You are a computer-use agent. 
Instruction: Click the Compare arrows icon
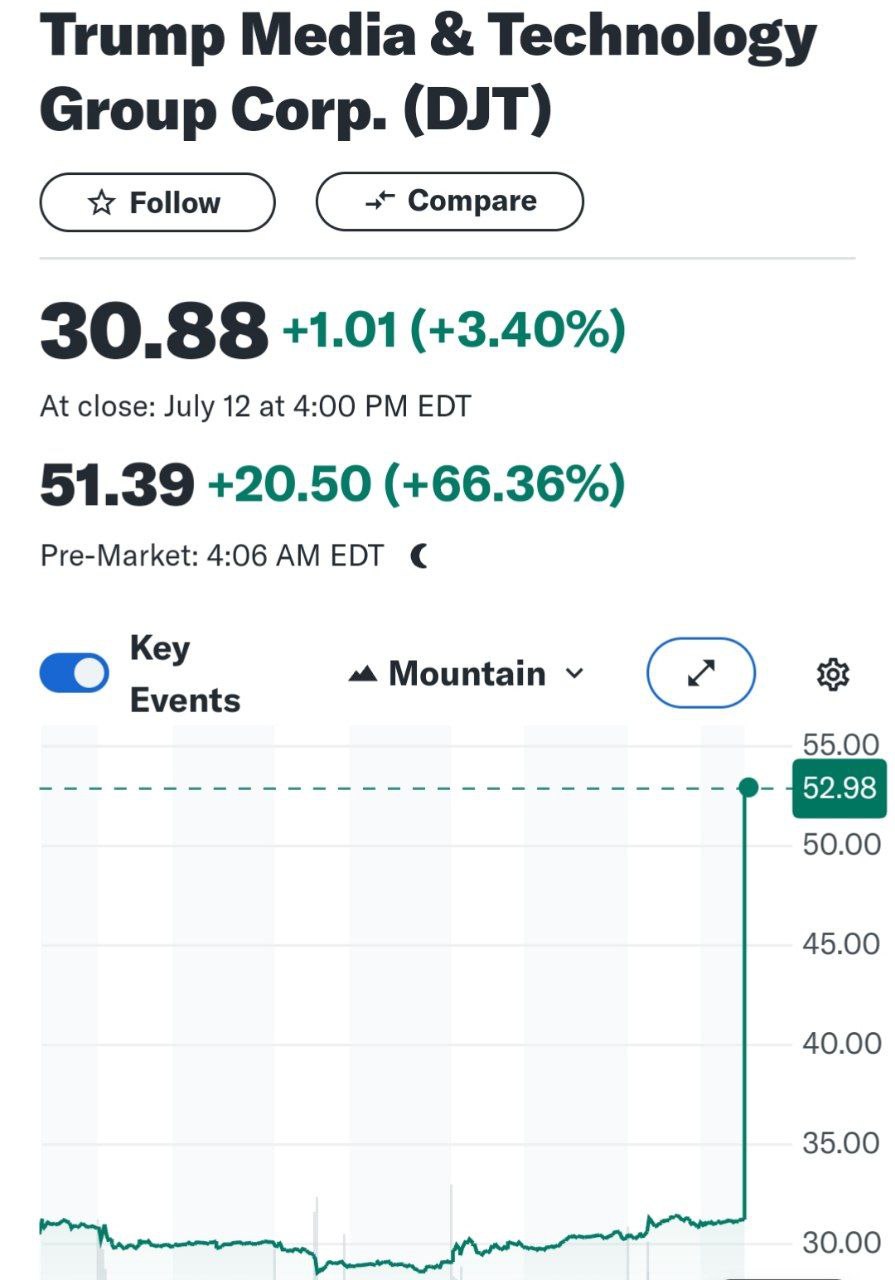point(381,201)
